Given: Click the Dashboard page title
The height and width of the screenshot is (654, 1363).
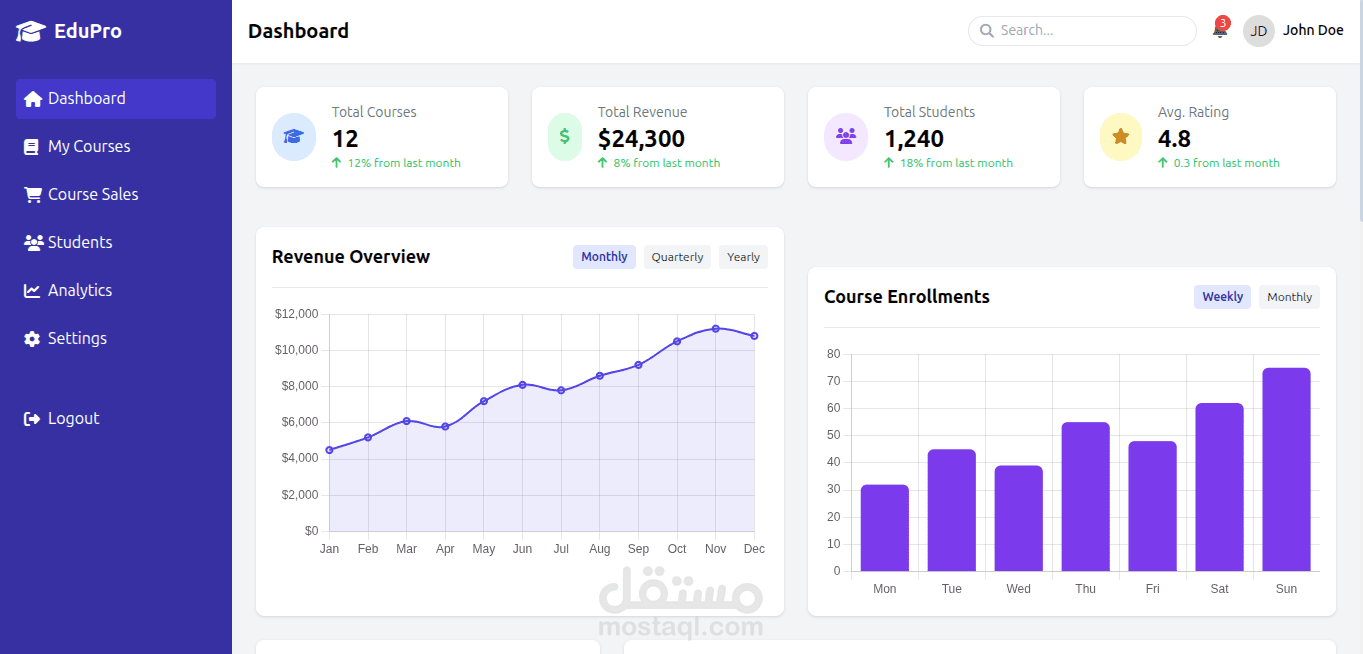Looking at the screenshot, I should (299, 31).
